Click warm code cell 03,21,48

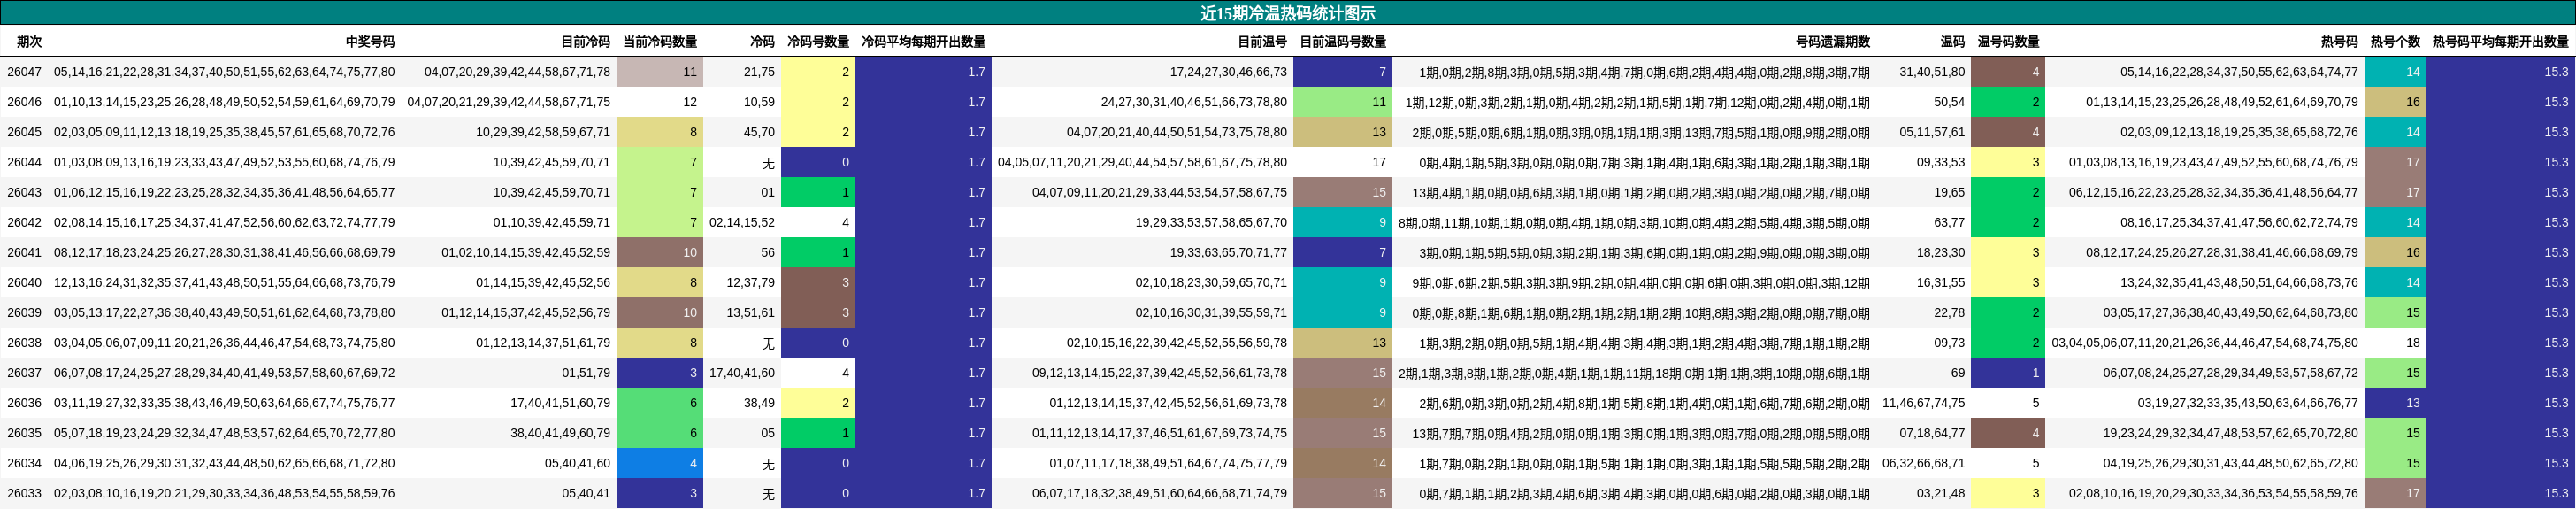pyautogui.click(x=1941, y=493)
